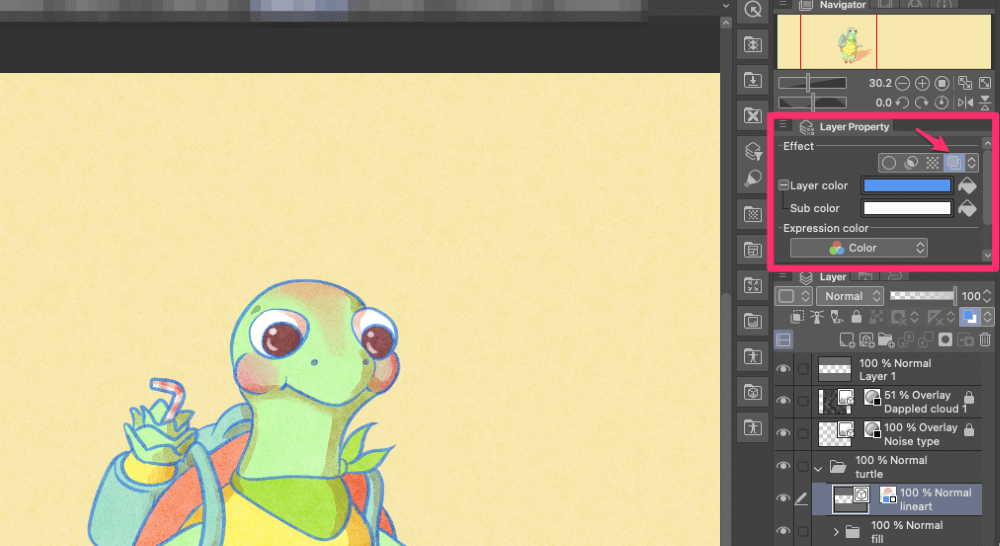
Task: Hide the turtle folder
Action: point(783,466)
